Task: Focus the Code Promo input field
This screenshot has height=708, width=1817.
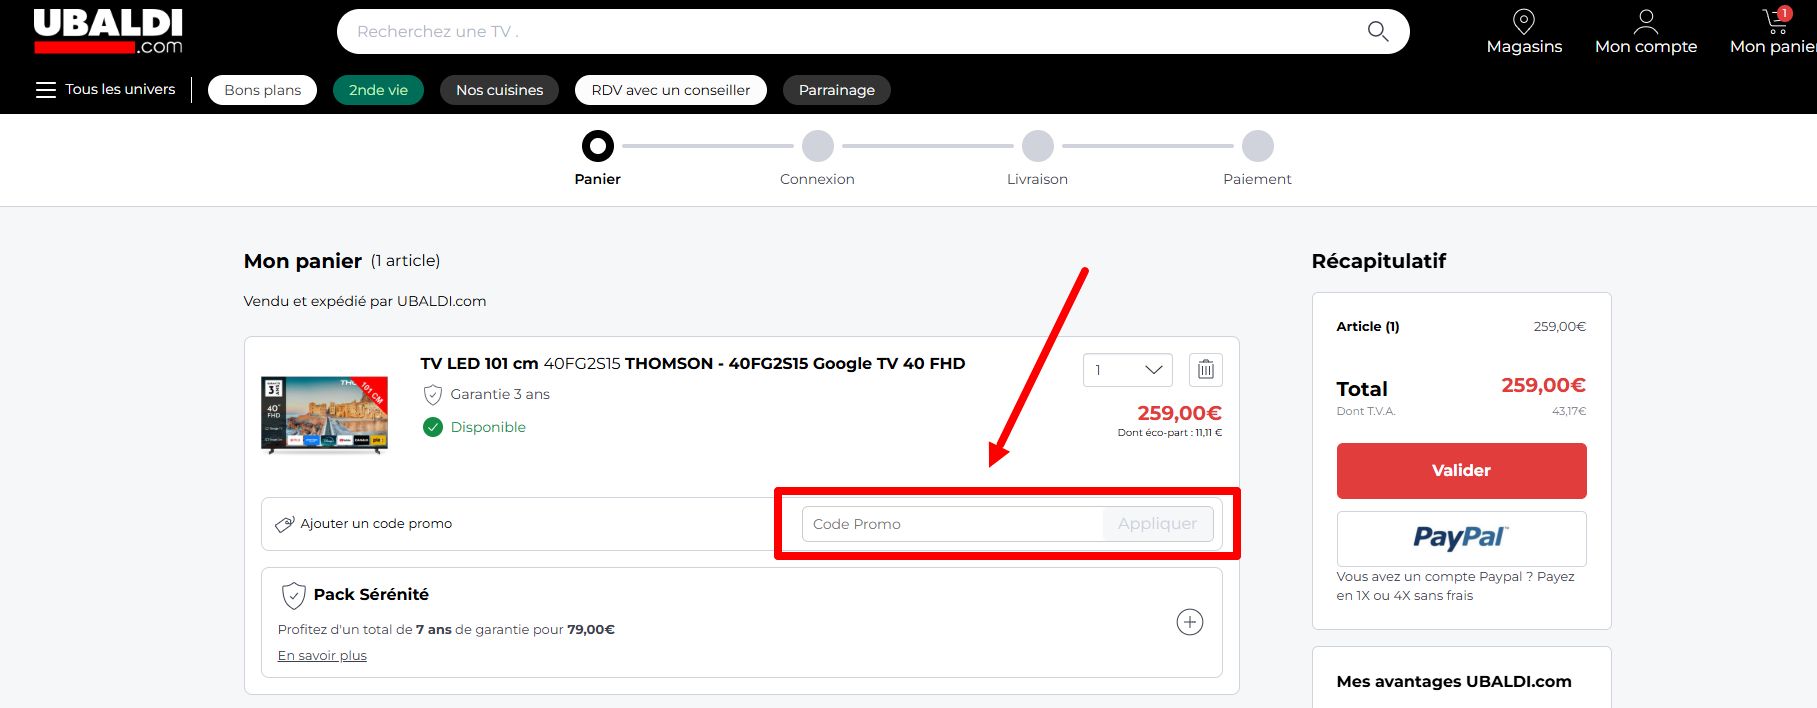Action: [953, 524]
